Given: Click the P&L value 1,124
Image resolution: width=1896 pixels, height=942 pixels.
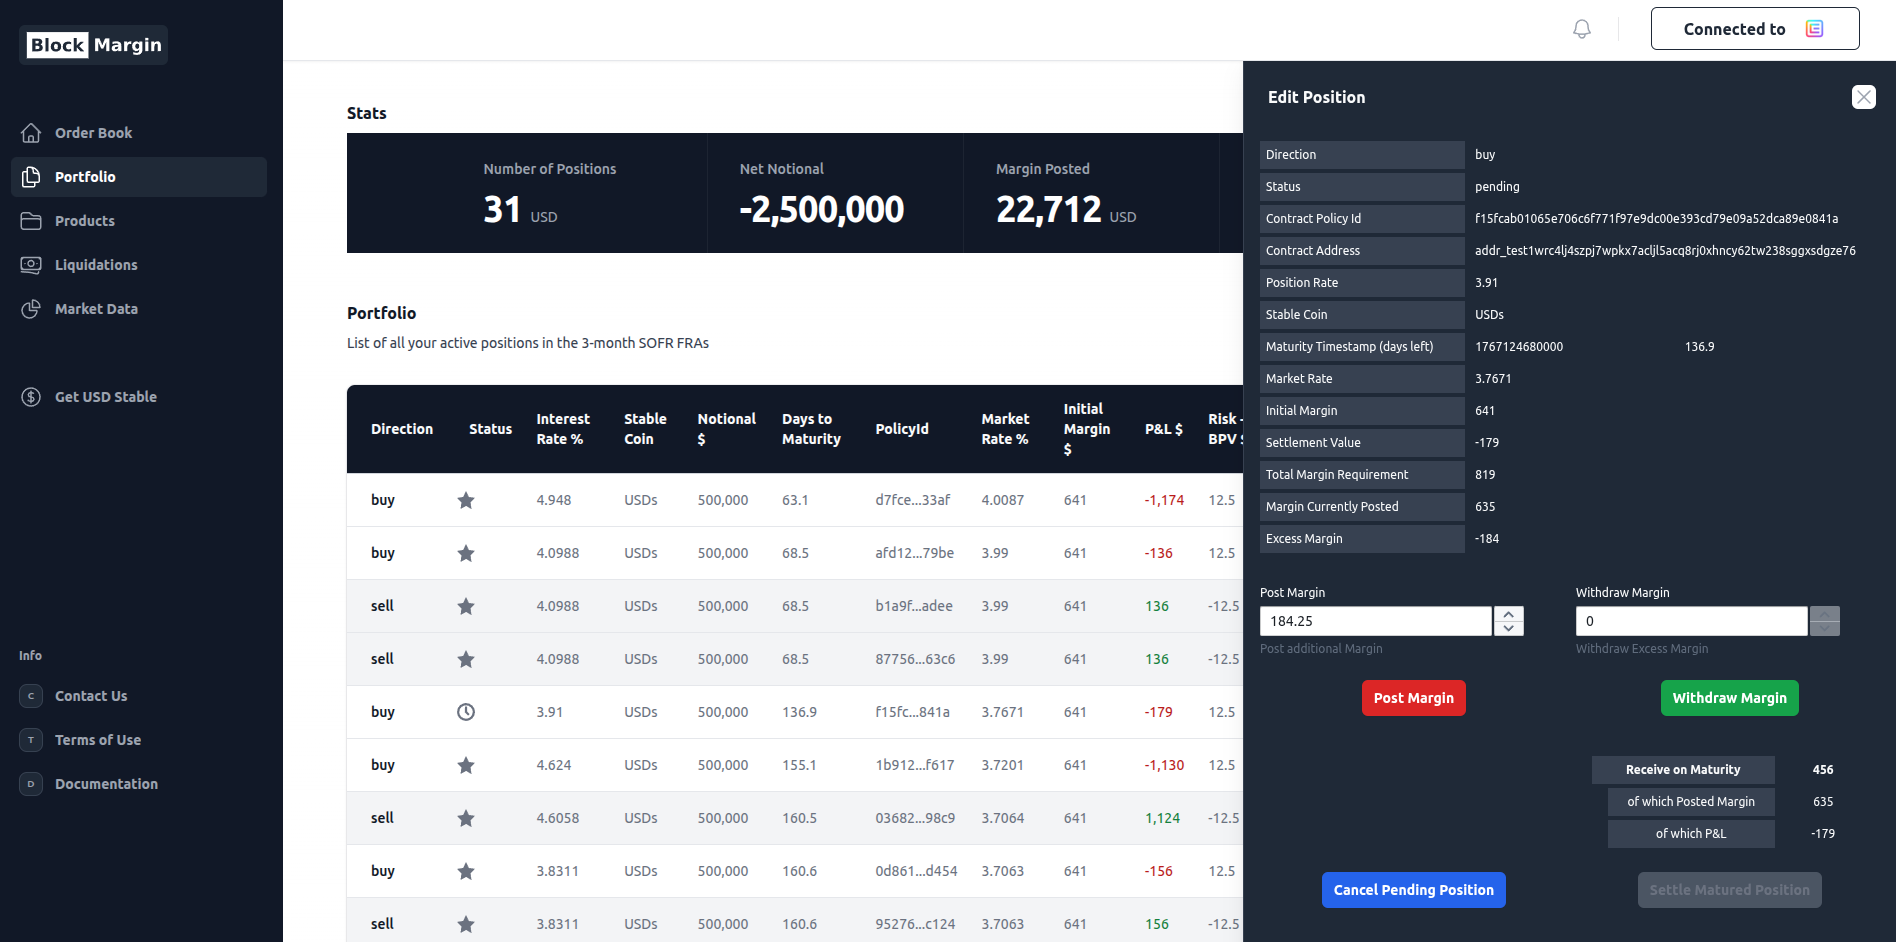Looking at the screenshot, I should coord(1162,818).
